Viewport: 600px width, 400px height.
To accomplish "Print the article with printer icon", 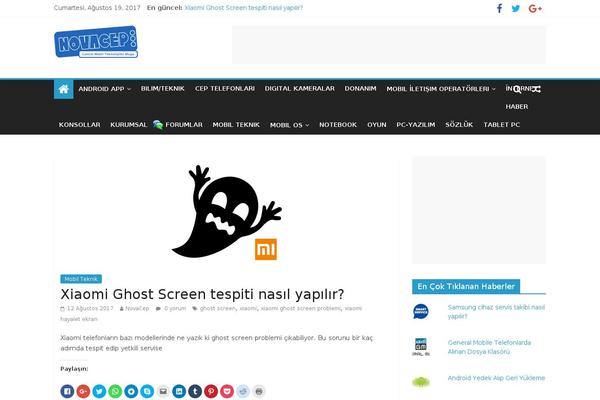I will (259, 391).
